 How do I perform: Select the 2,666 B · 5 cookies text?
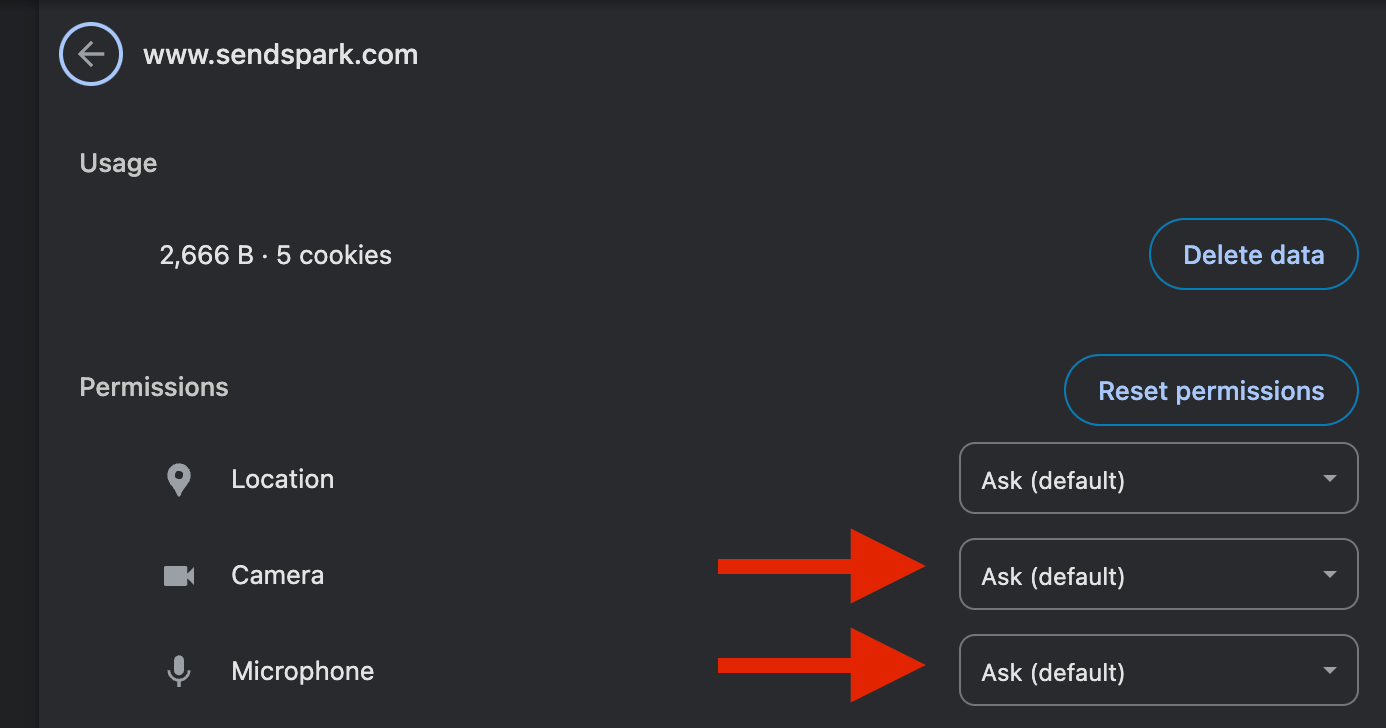click(276, 255)
